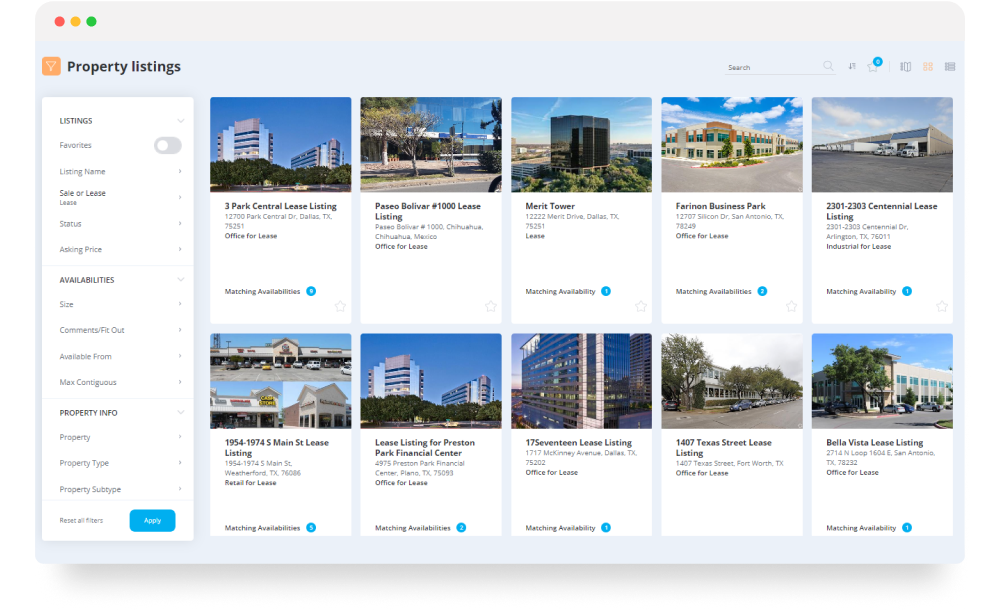Image resolution: width=1000 pixels, height=611 pixels.
Task: Favorite the Merit Tower listing star
Action: coord(641,306)
